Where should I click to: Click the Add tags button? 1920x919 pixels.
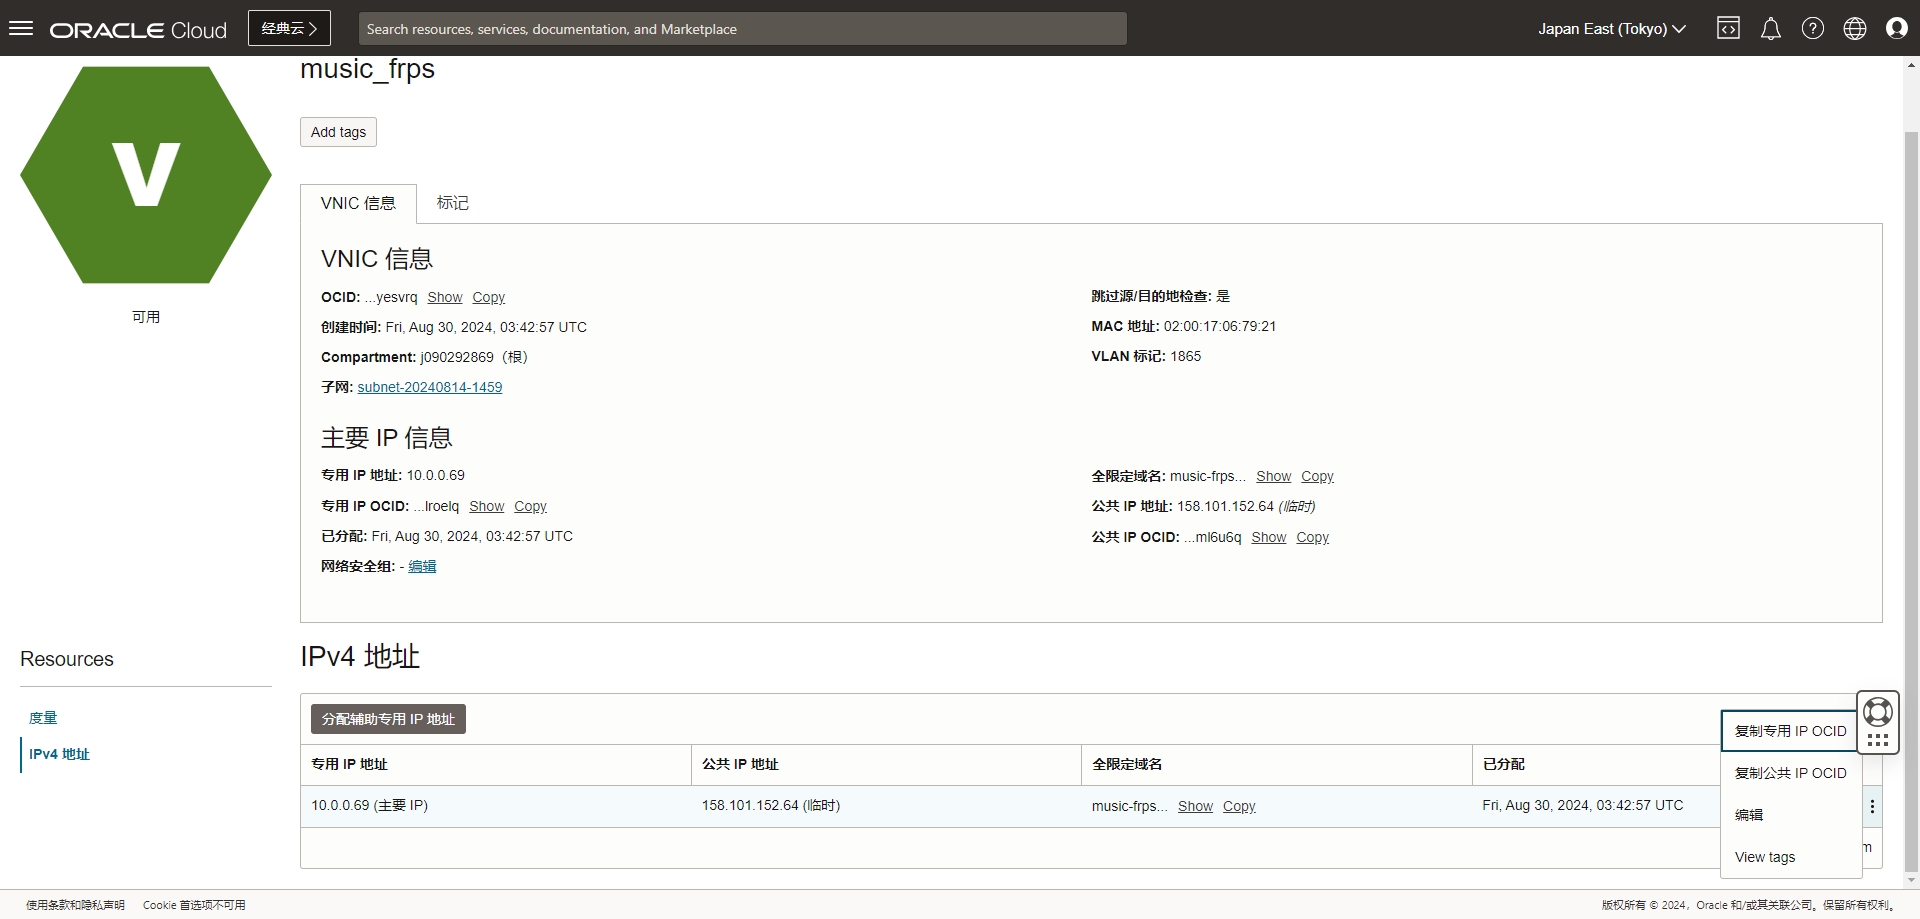(338, 132)
